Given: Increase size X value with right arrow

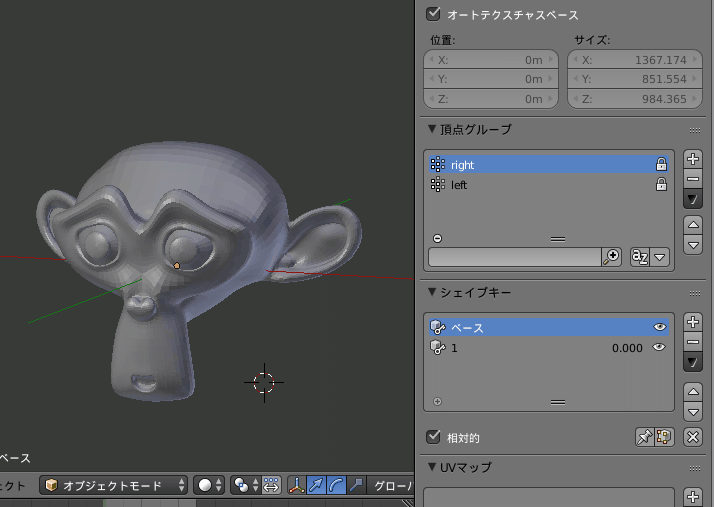Looking at the screenshot, I should tap(695, 59).
